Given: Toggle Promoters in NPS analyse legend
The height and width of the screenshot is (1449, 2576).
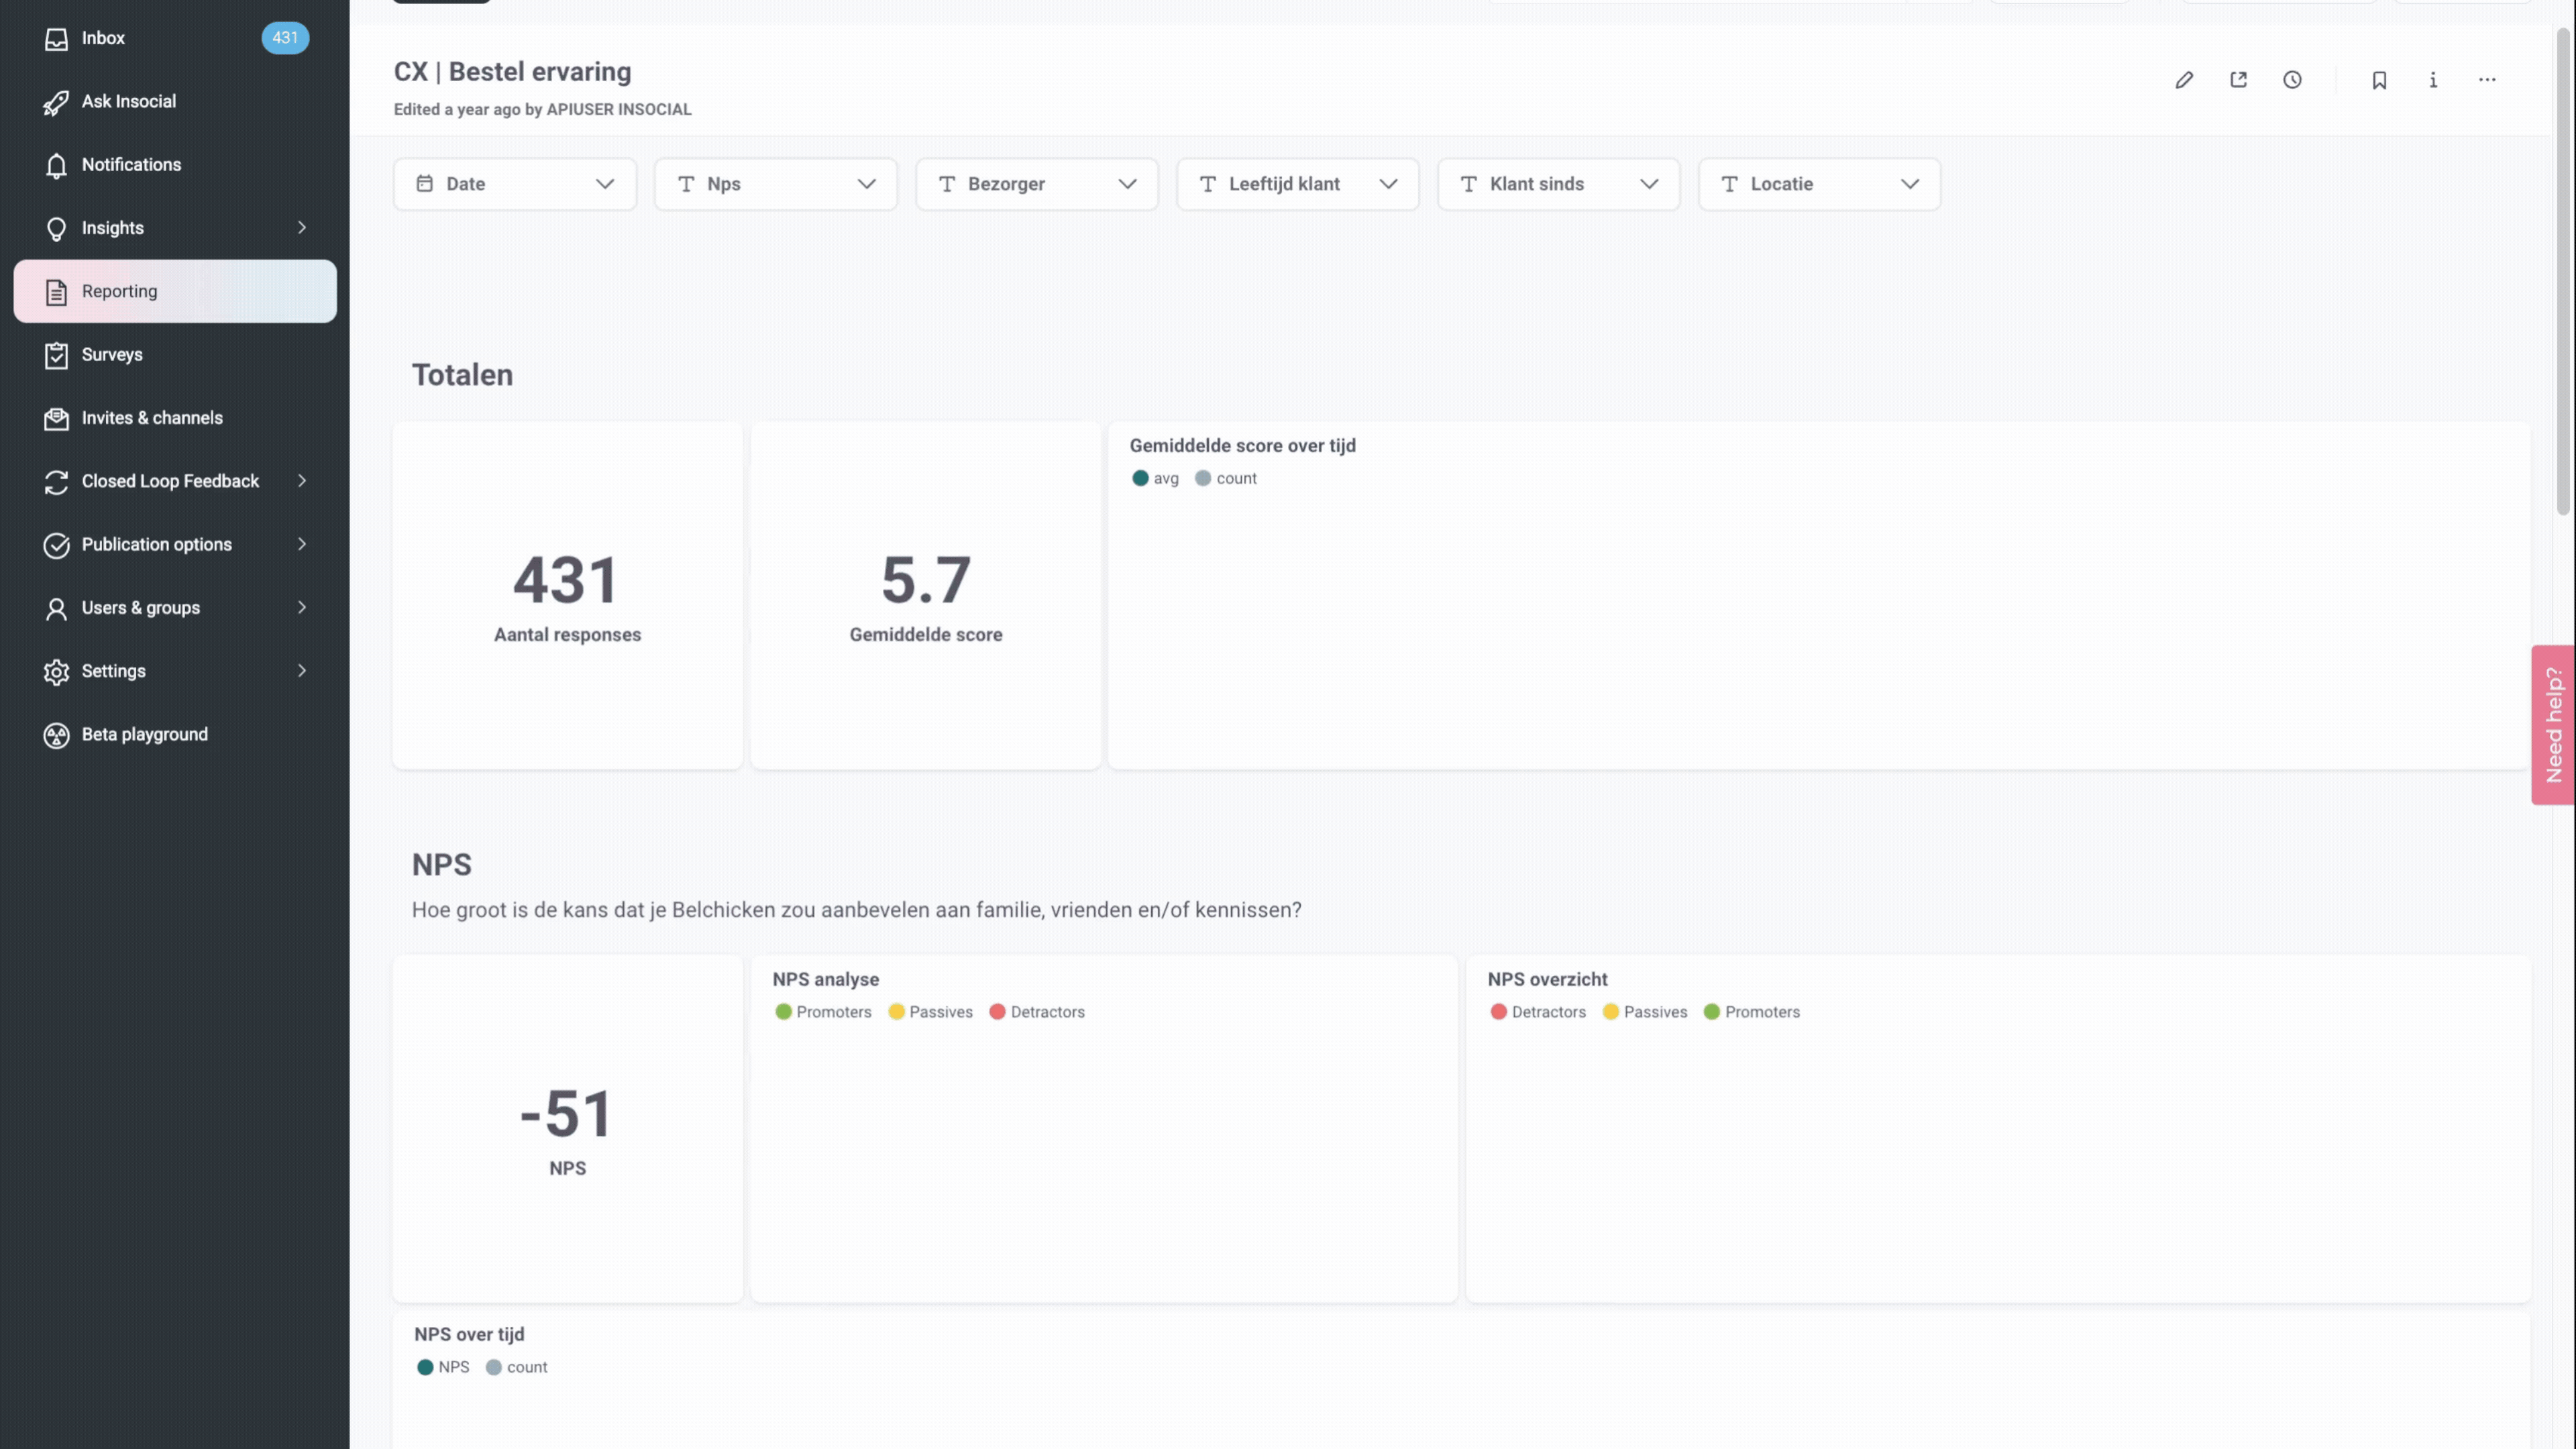Looking at the screenshot, I should click(x=823, y=1012).
